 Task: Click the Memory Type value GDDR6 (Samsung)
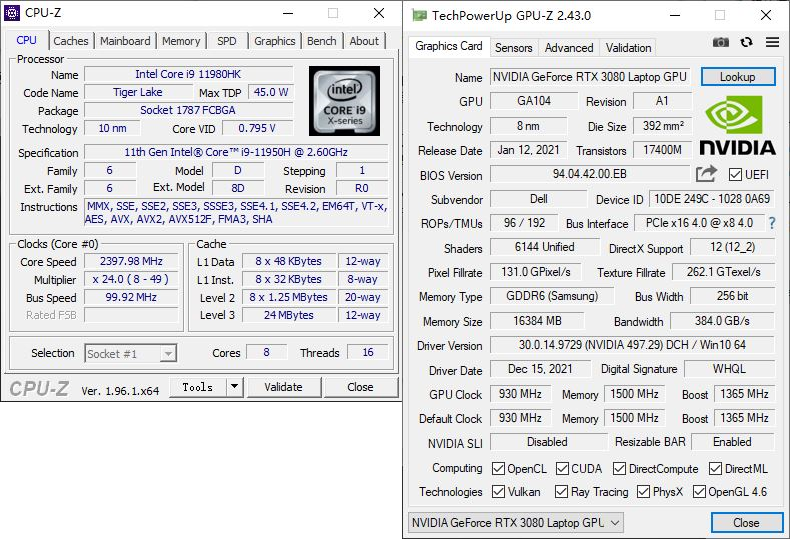pyautogui.click(x=552, y=296)
